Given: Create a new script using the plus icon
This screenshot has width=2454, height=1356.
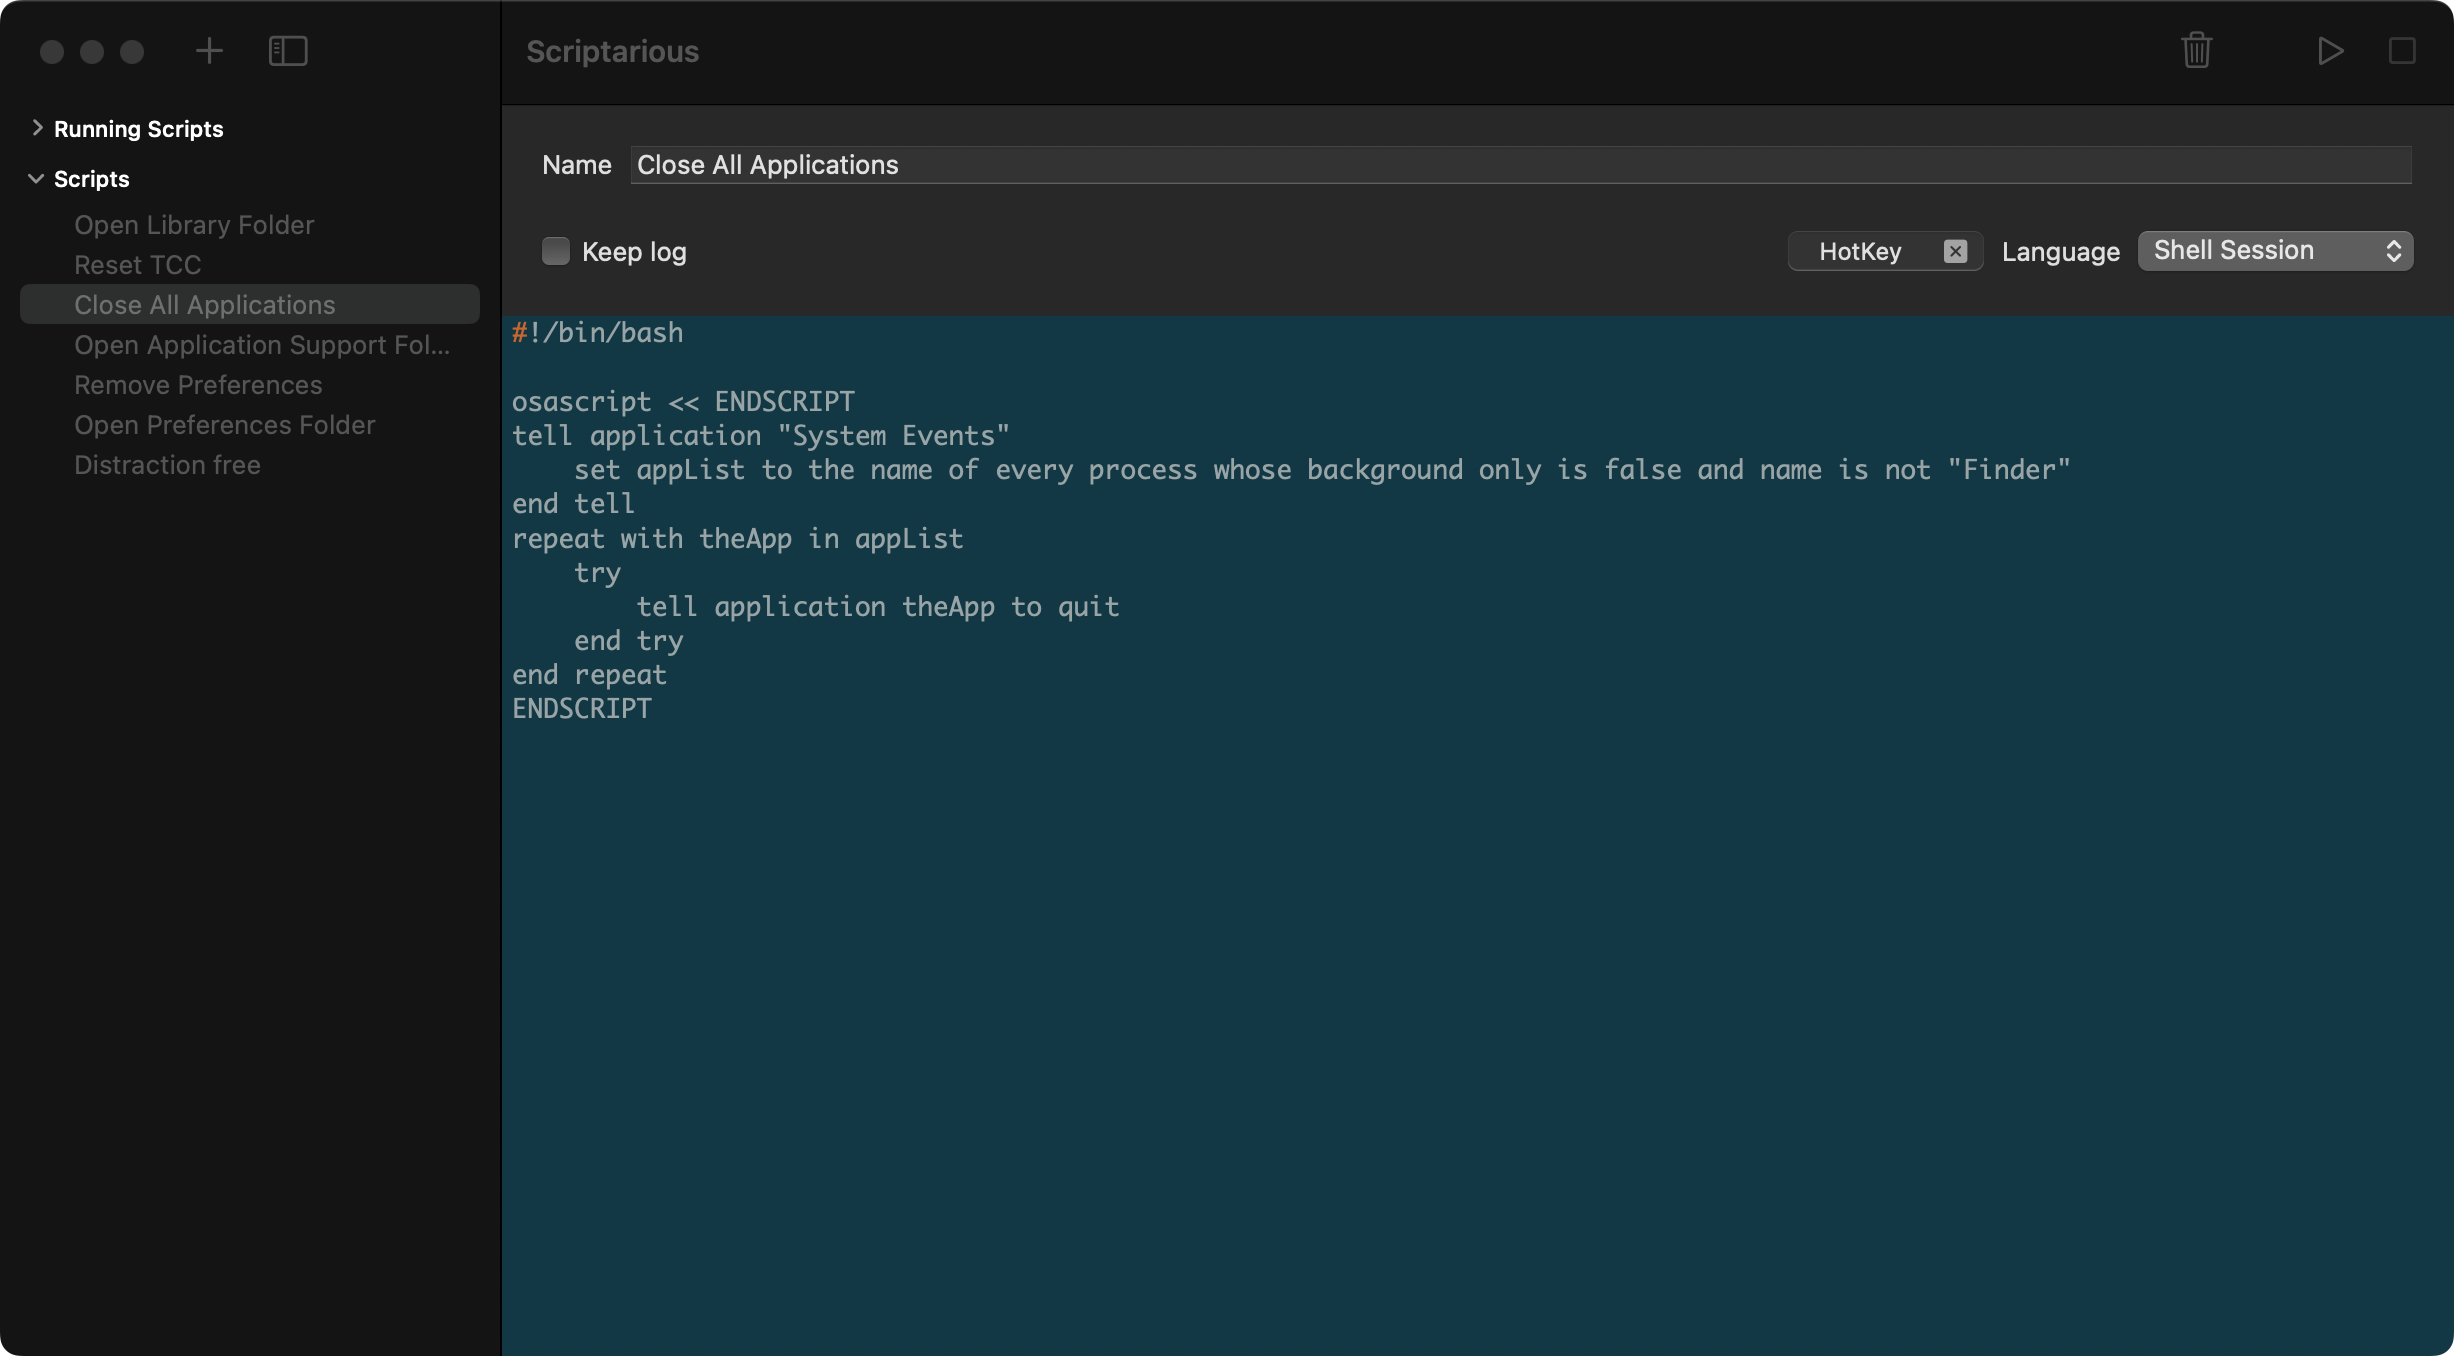Looking at the screenshot, I should pyautogui.click(x=209, y=51).
